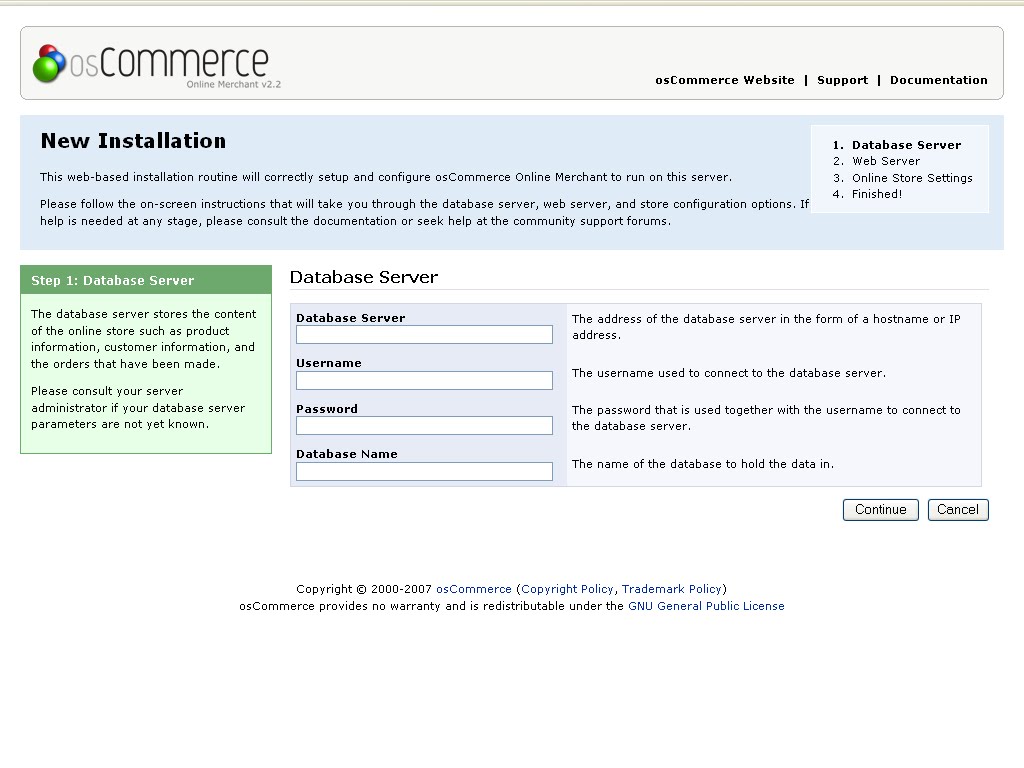Screen dimensions: 1024x768
Task: Click the New Installation heading
Action: pos(133,140)
